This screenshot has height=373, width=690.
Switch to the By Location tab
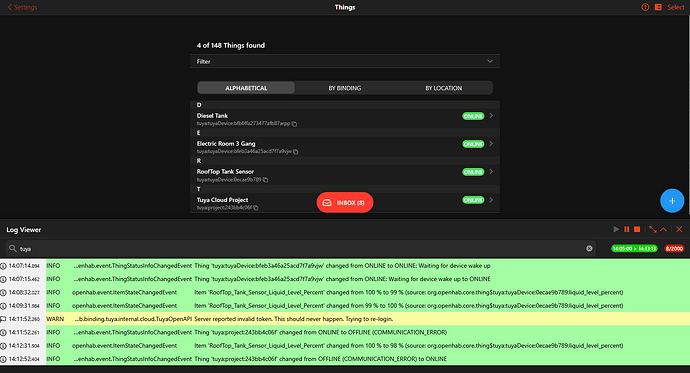click(x=444, y=88)
